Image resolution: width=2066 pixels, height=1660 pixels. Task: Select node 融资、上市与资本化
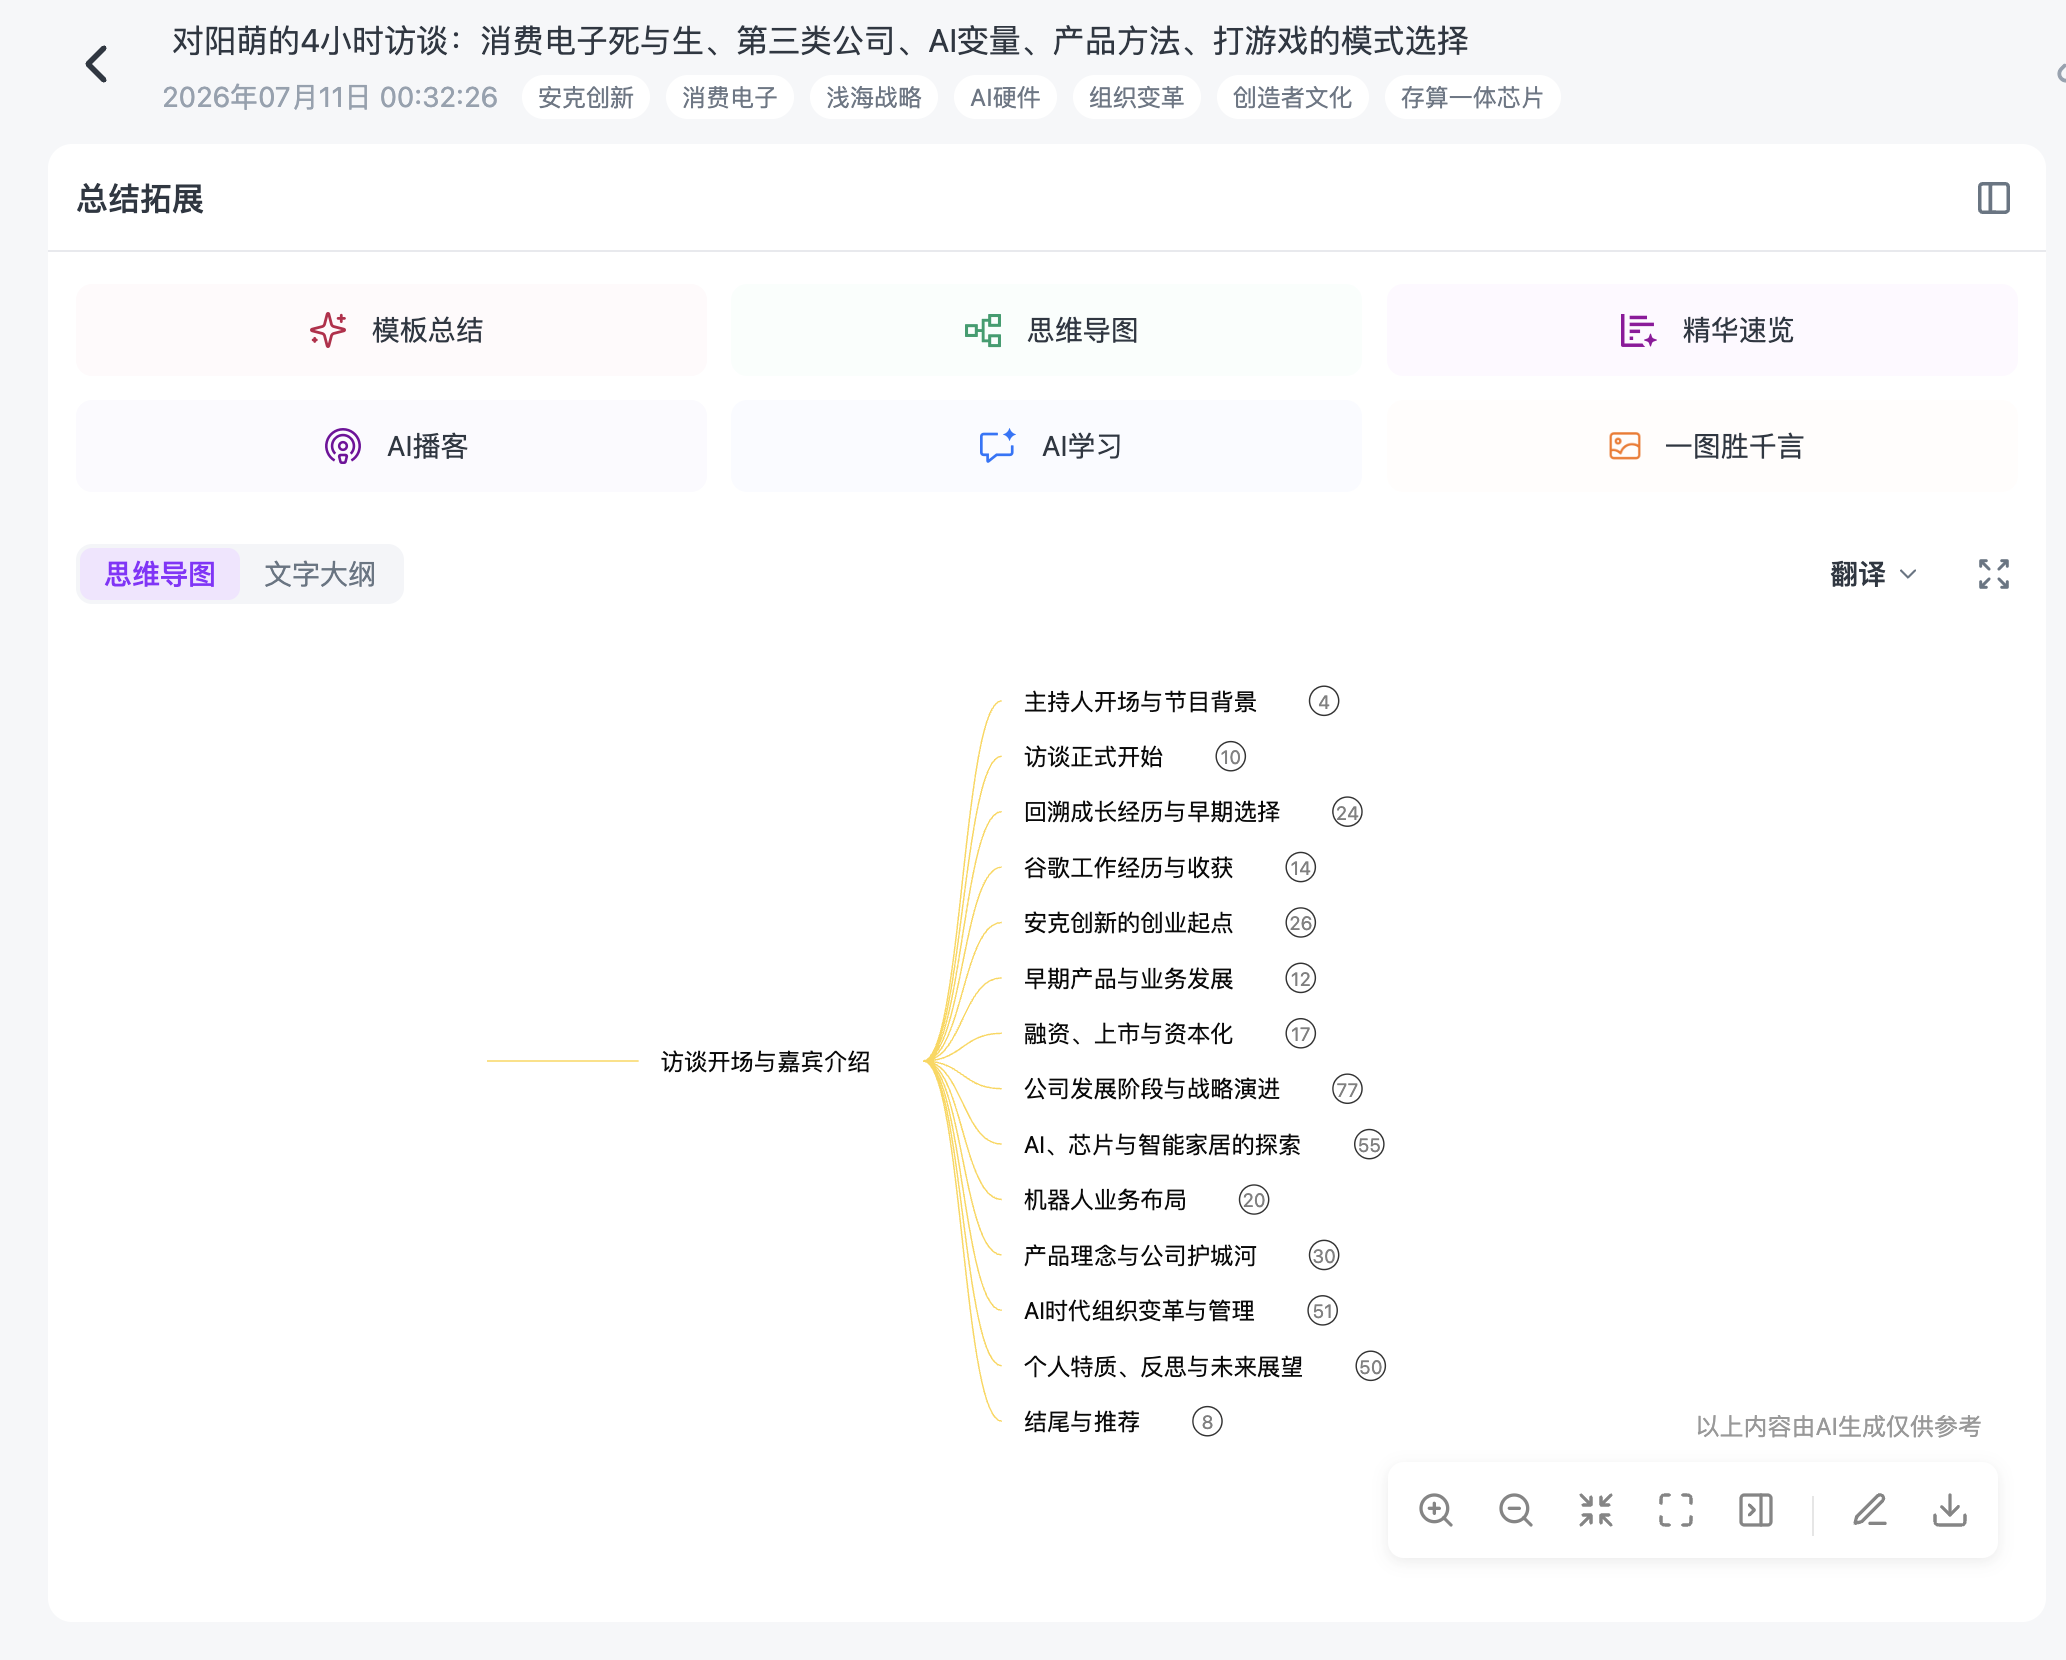[x=1128, y=1034]
